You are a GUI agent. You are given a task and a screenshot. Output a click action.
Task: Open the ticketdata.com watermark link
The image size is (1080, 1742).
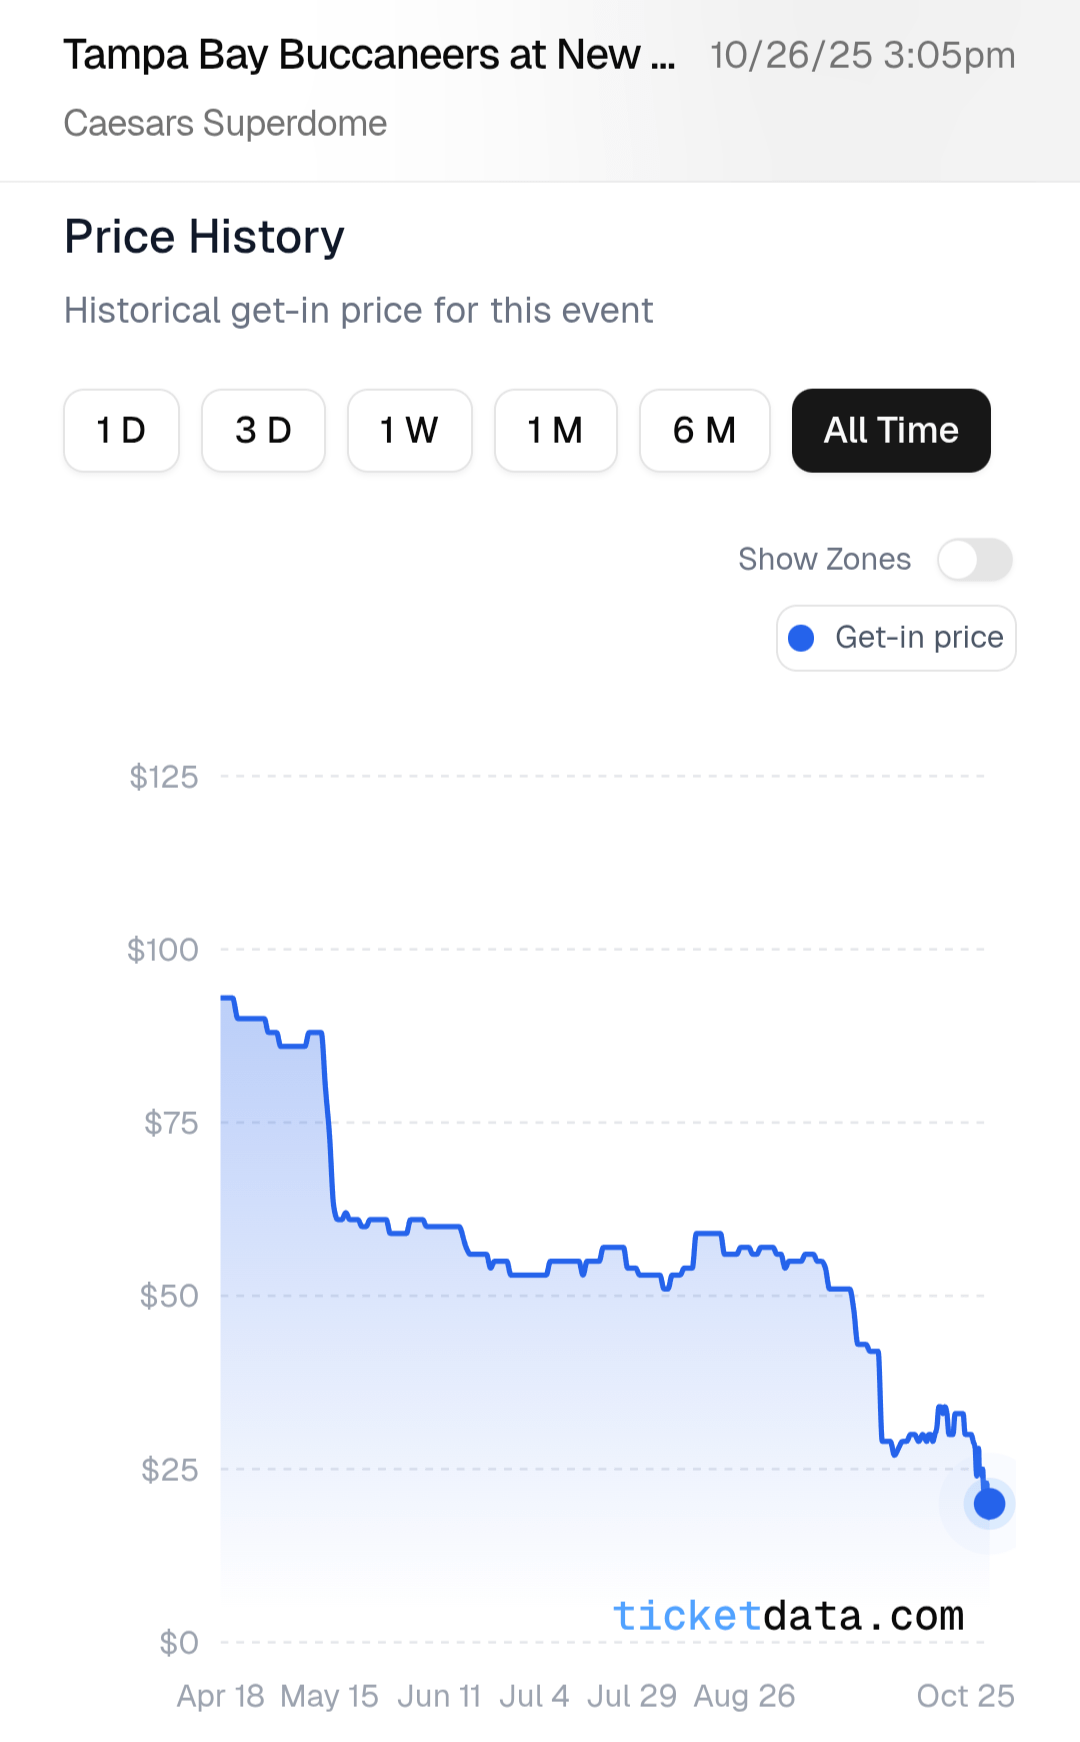pos(788,1616)
